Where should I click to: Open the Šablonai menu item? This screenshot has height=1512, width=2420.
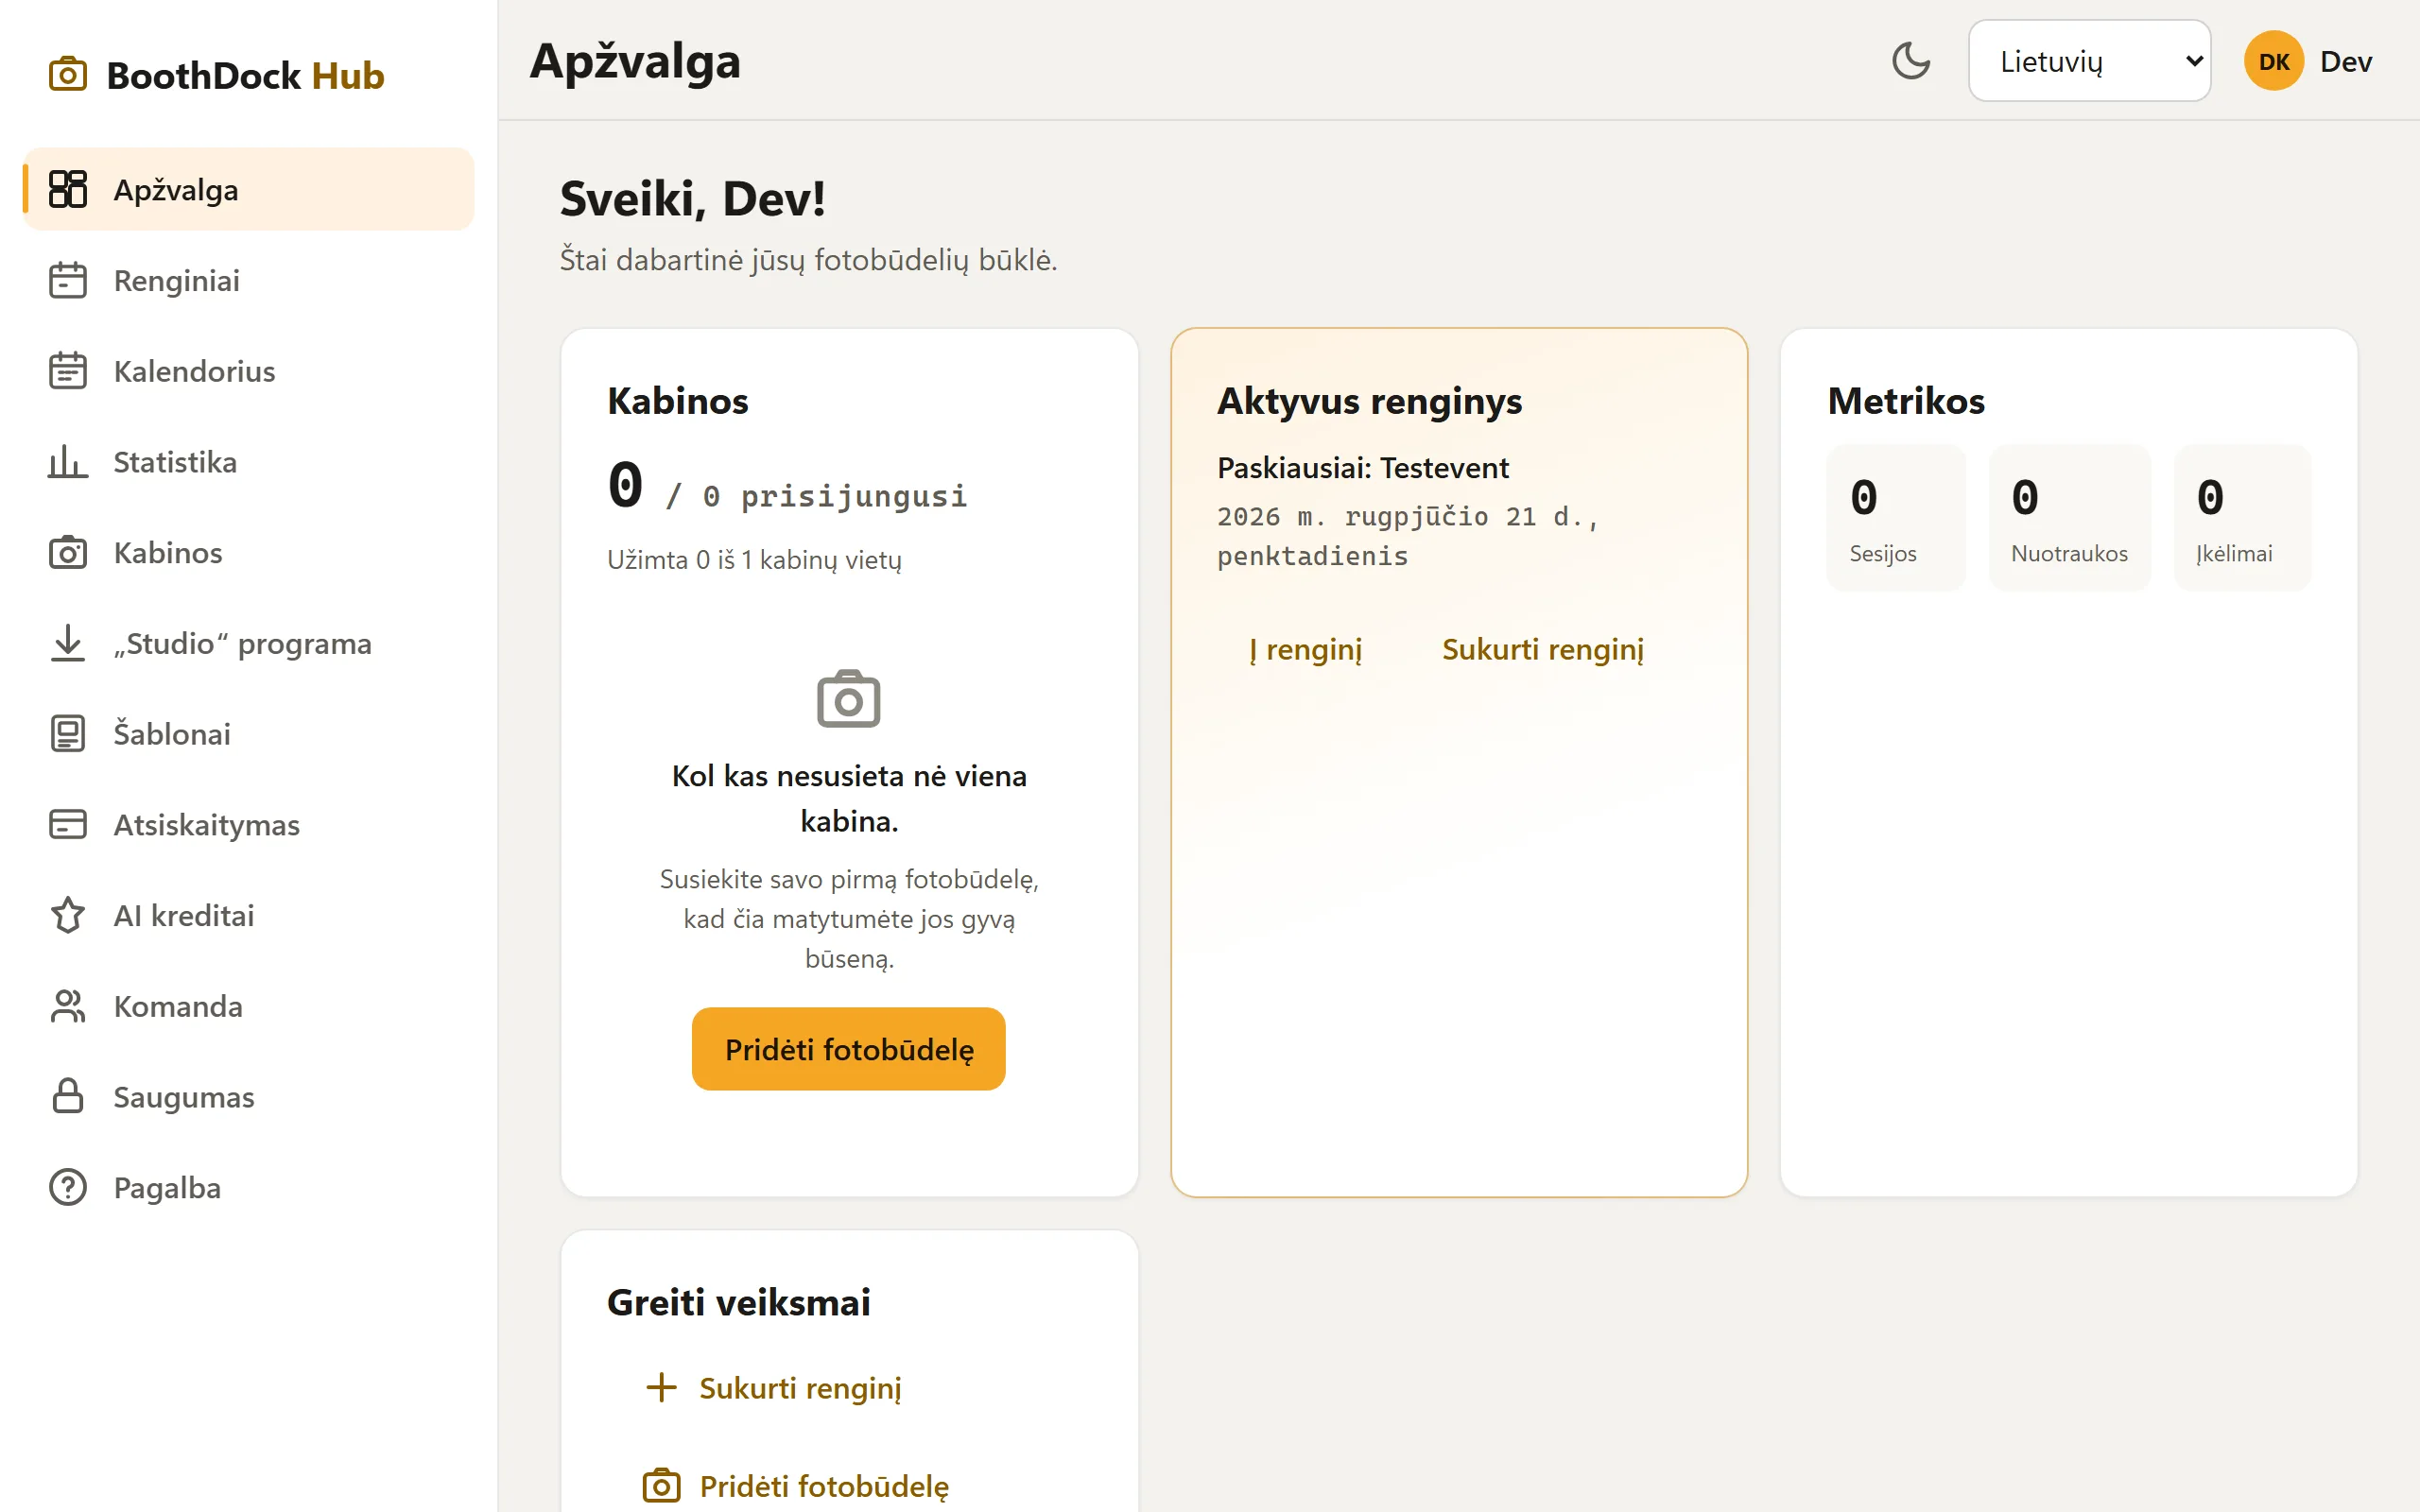point(248,734)
